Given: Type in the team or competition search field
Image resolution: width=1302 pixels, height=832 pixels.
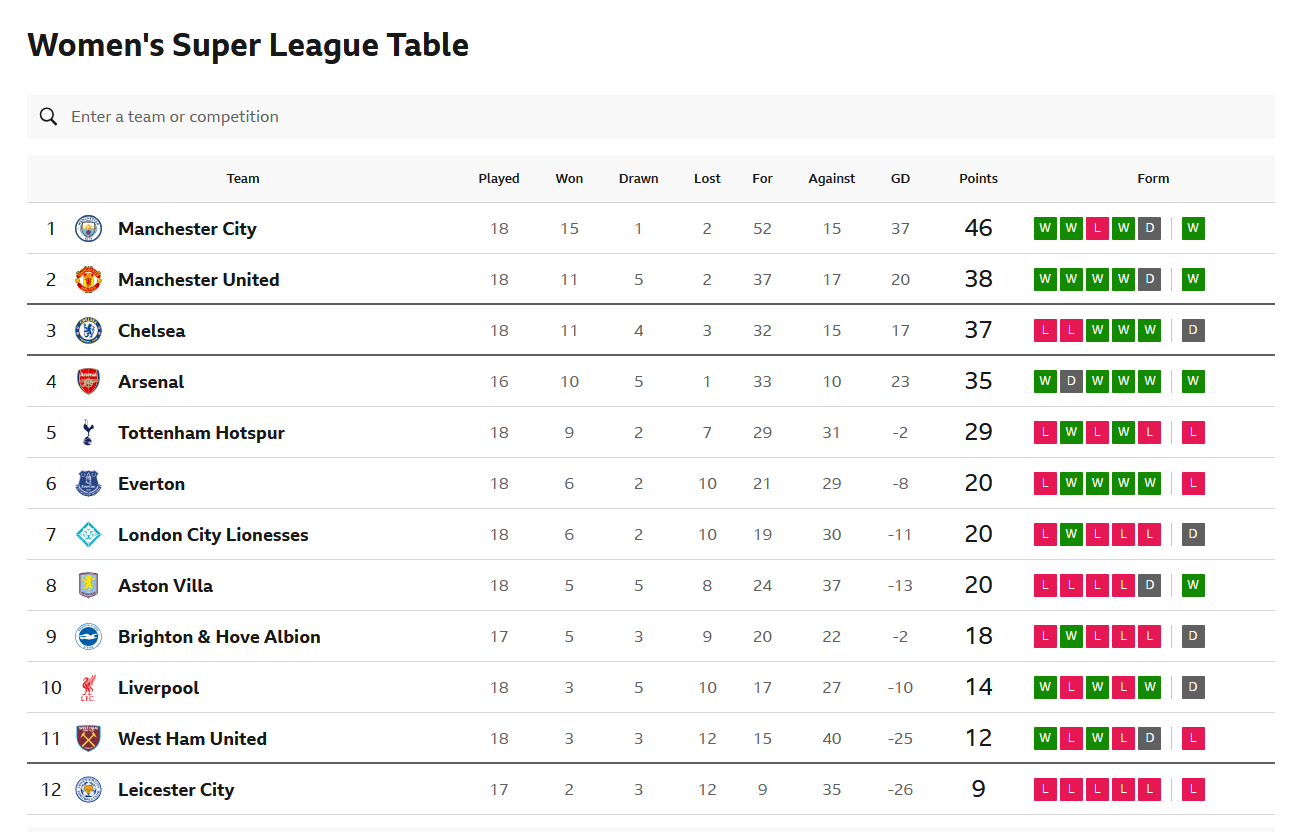Looking at the screenshot, I should [600, 117].
